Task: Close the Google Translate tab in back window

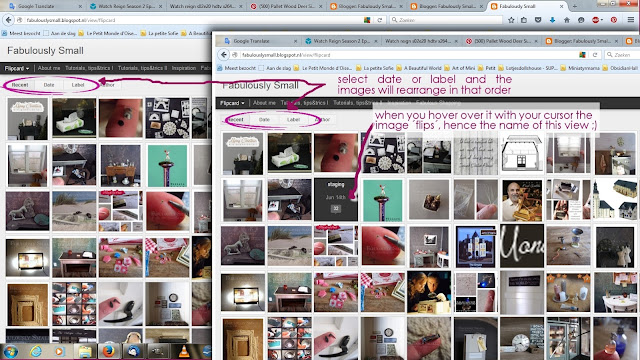Action: [80, 6]
